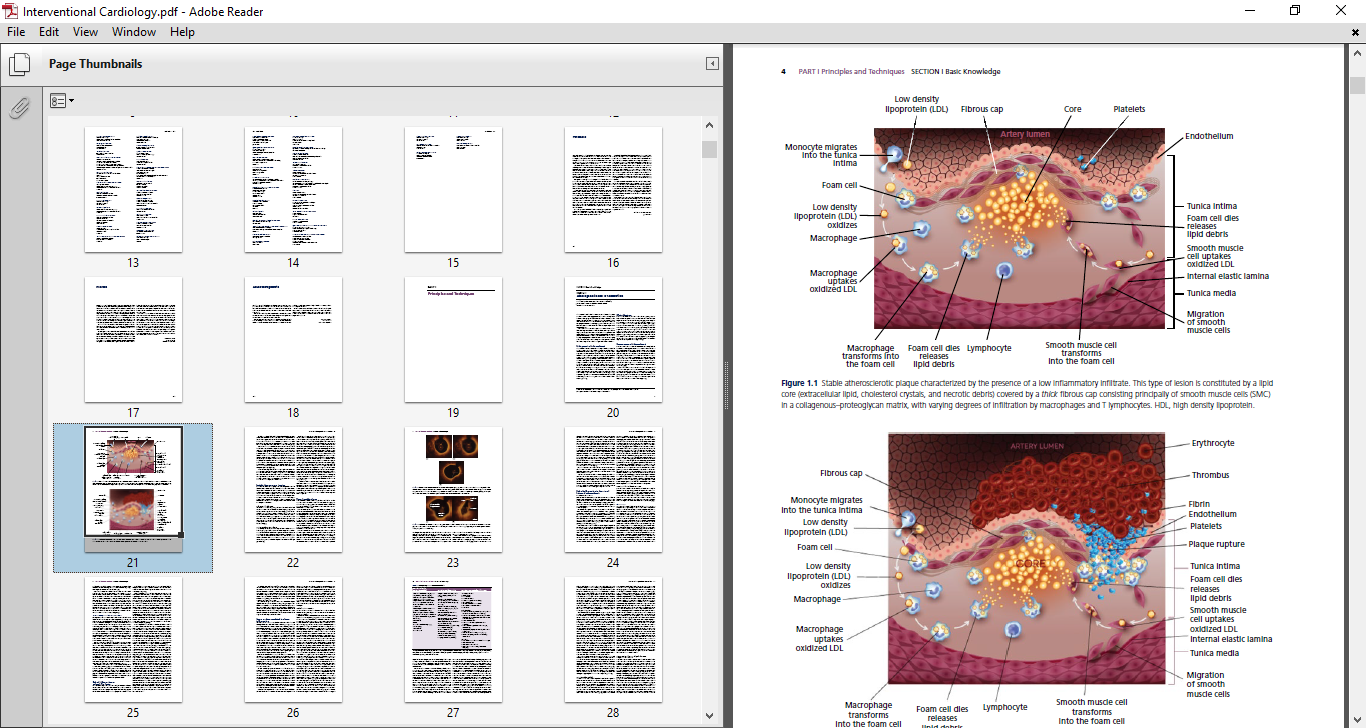Open the Attachments paperclip panel

point(19,107)
